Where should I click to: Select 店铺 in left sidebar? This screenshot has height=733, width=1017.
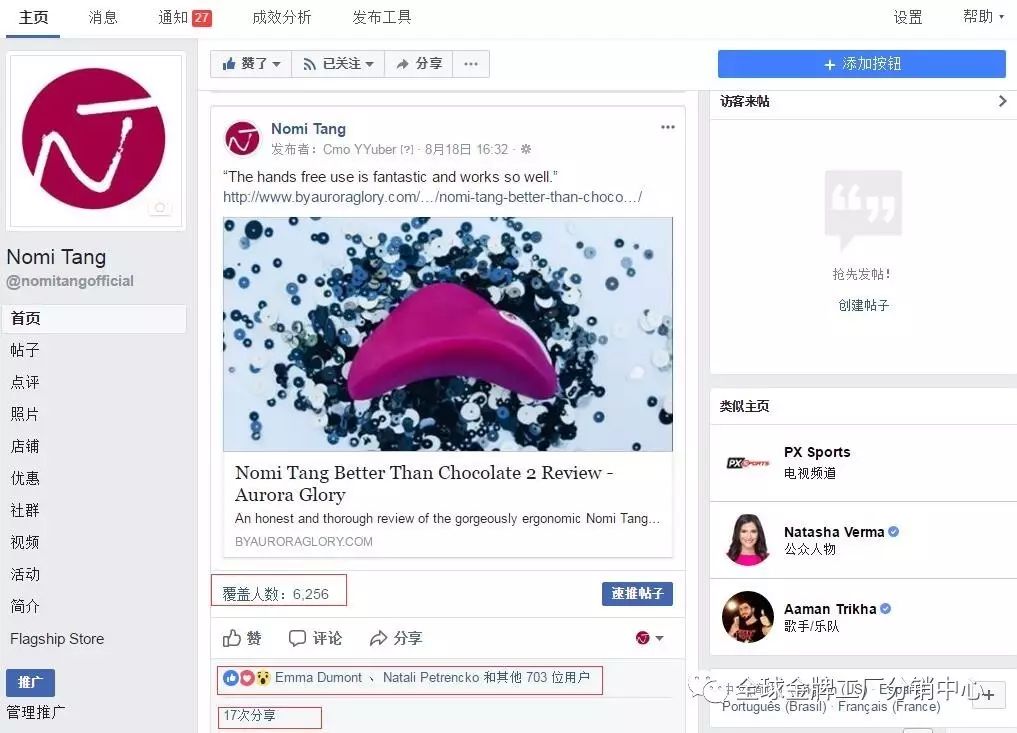click(x=25, y=446)
